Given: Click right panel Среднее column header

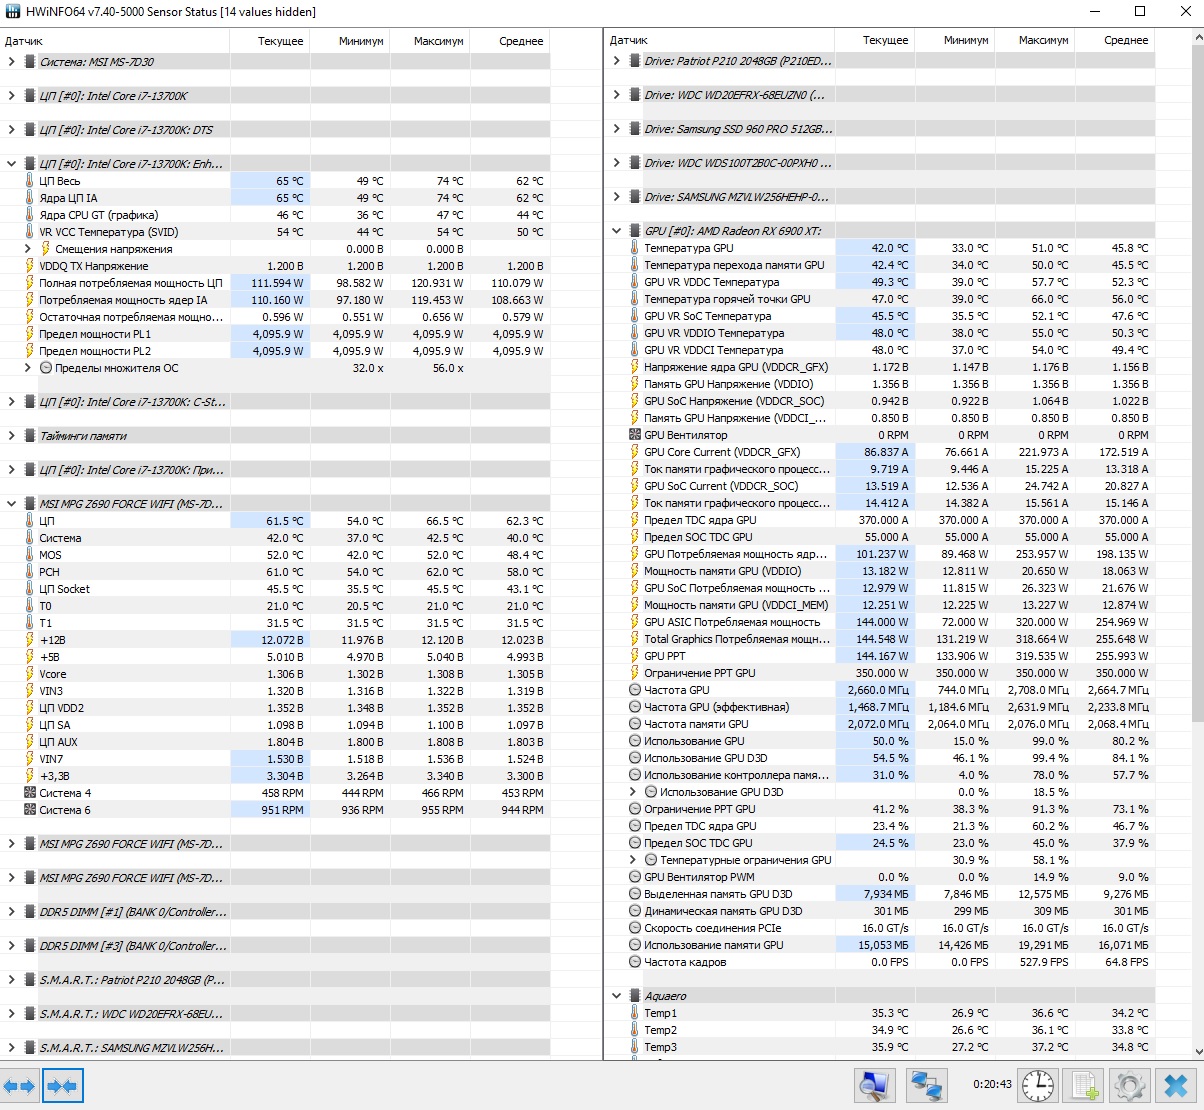Looking at the screenshot, I should pyautogui.click(x=1114, y=40).
